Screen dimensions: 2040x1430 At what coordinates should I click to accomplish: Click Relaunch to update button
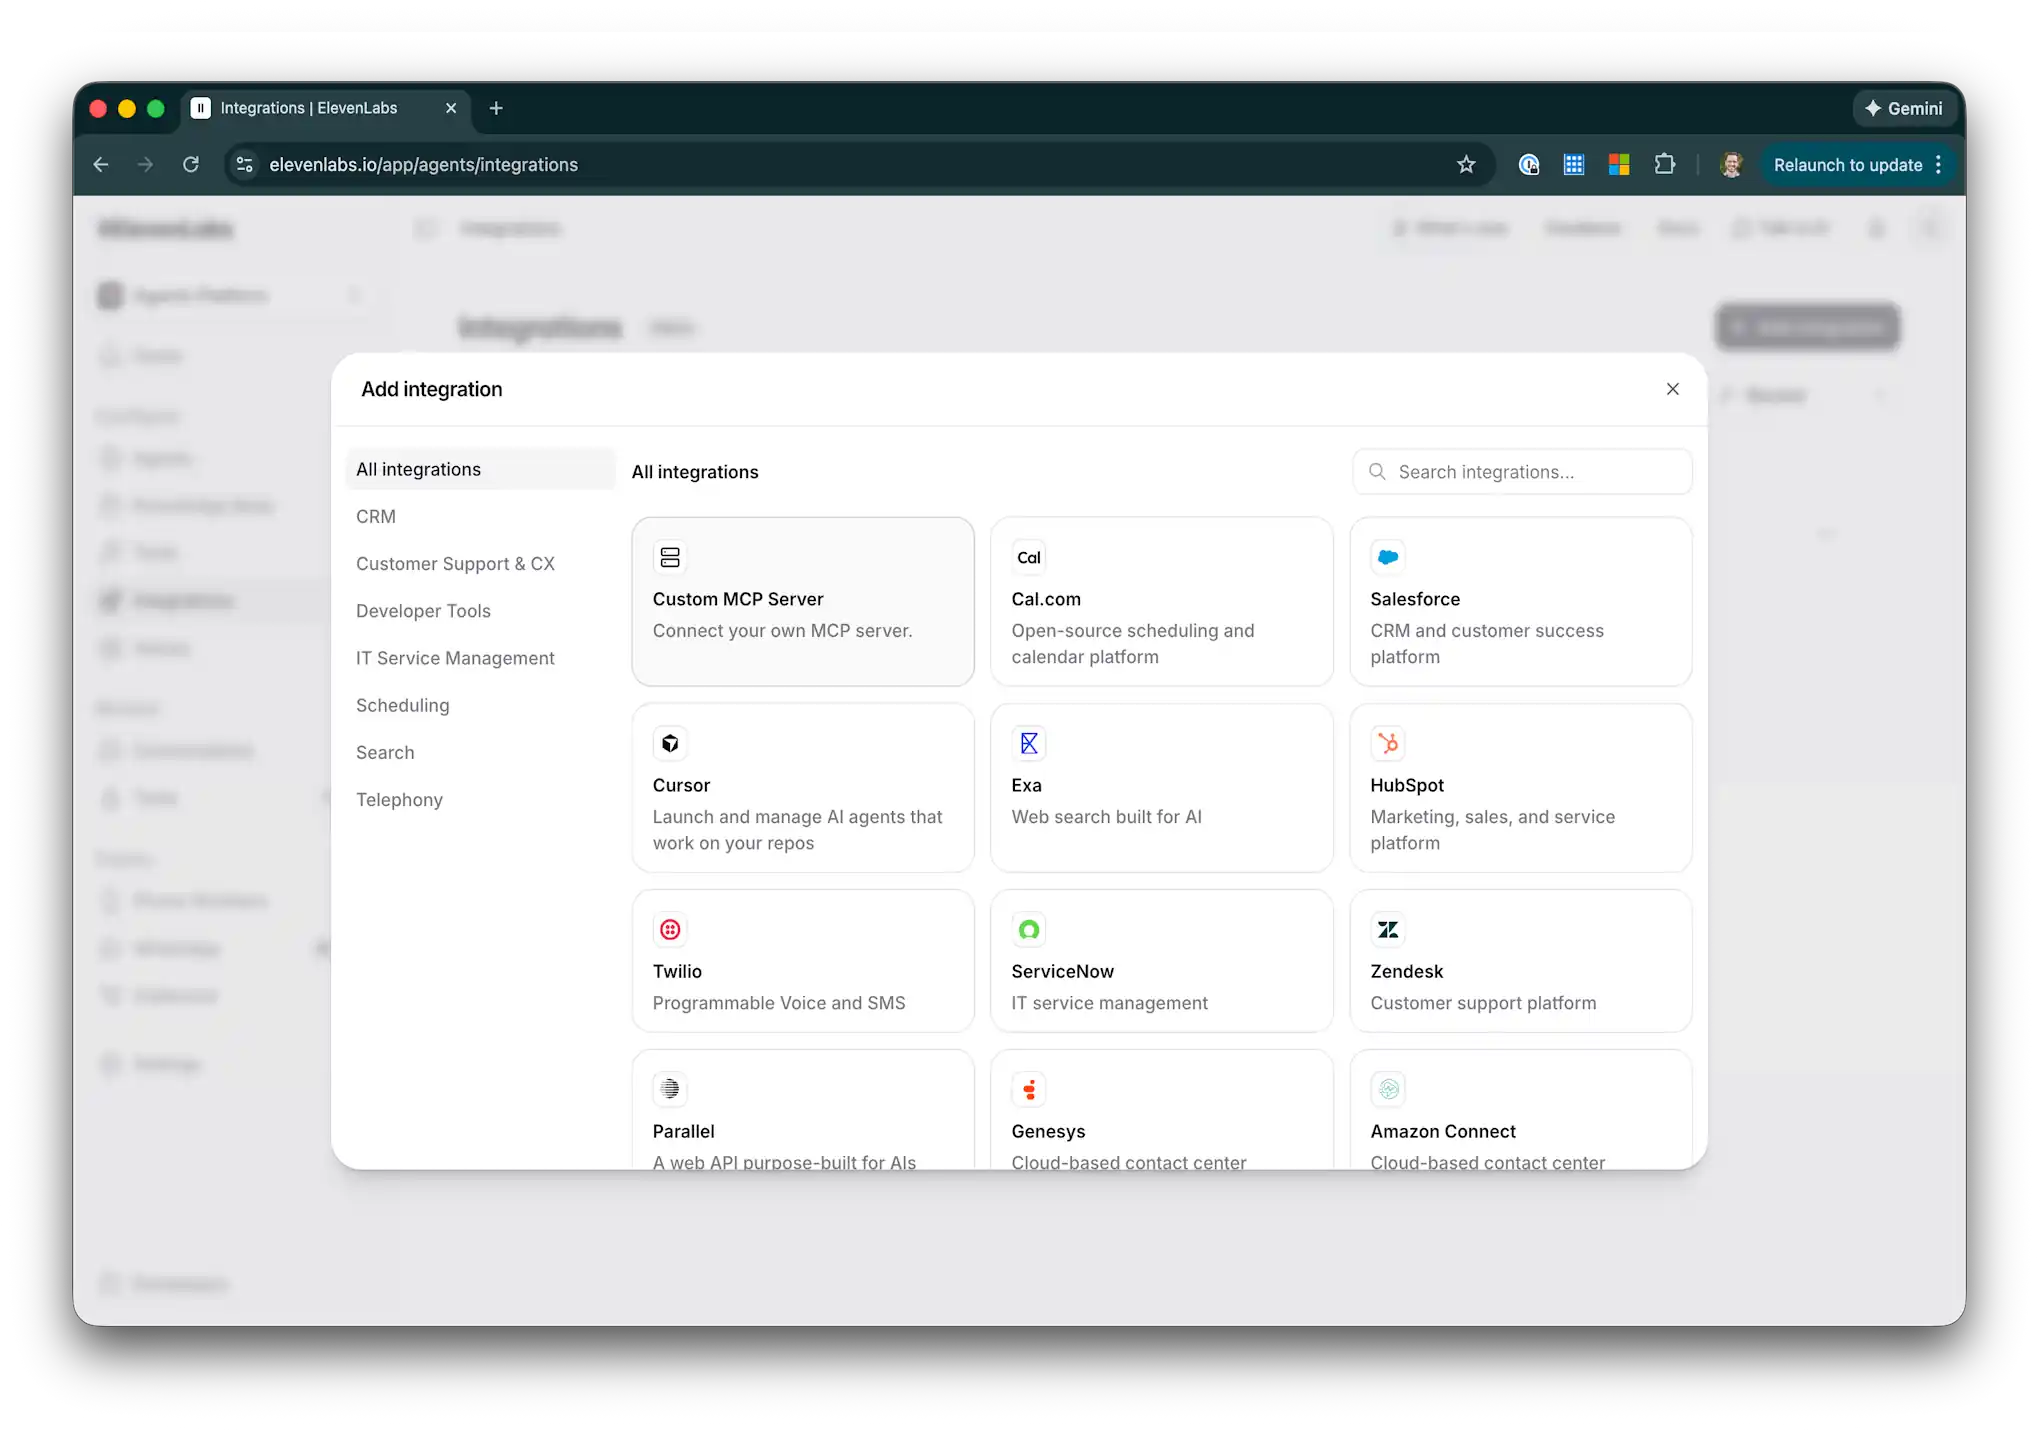point(1847,165)
